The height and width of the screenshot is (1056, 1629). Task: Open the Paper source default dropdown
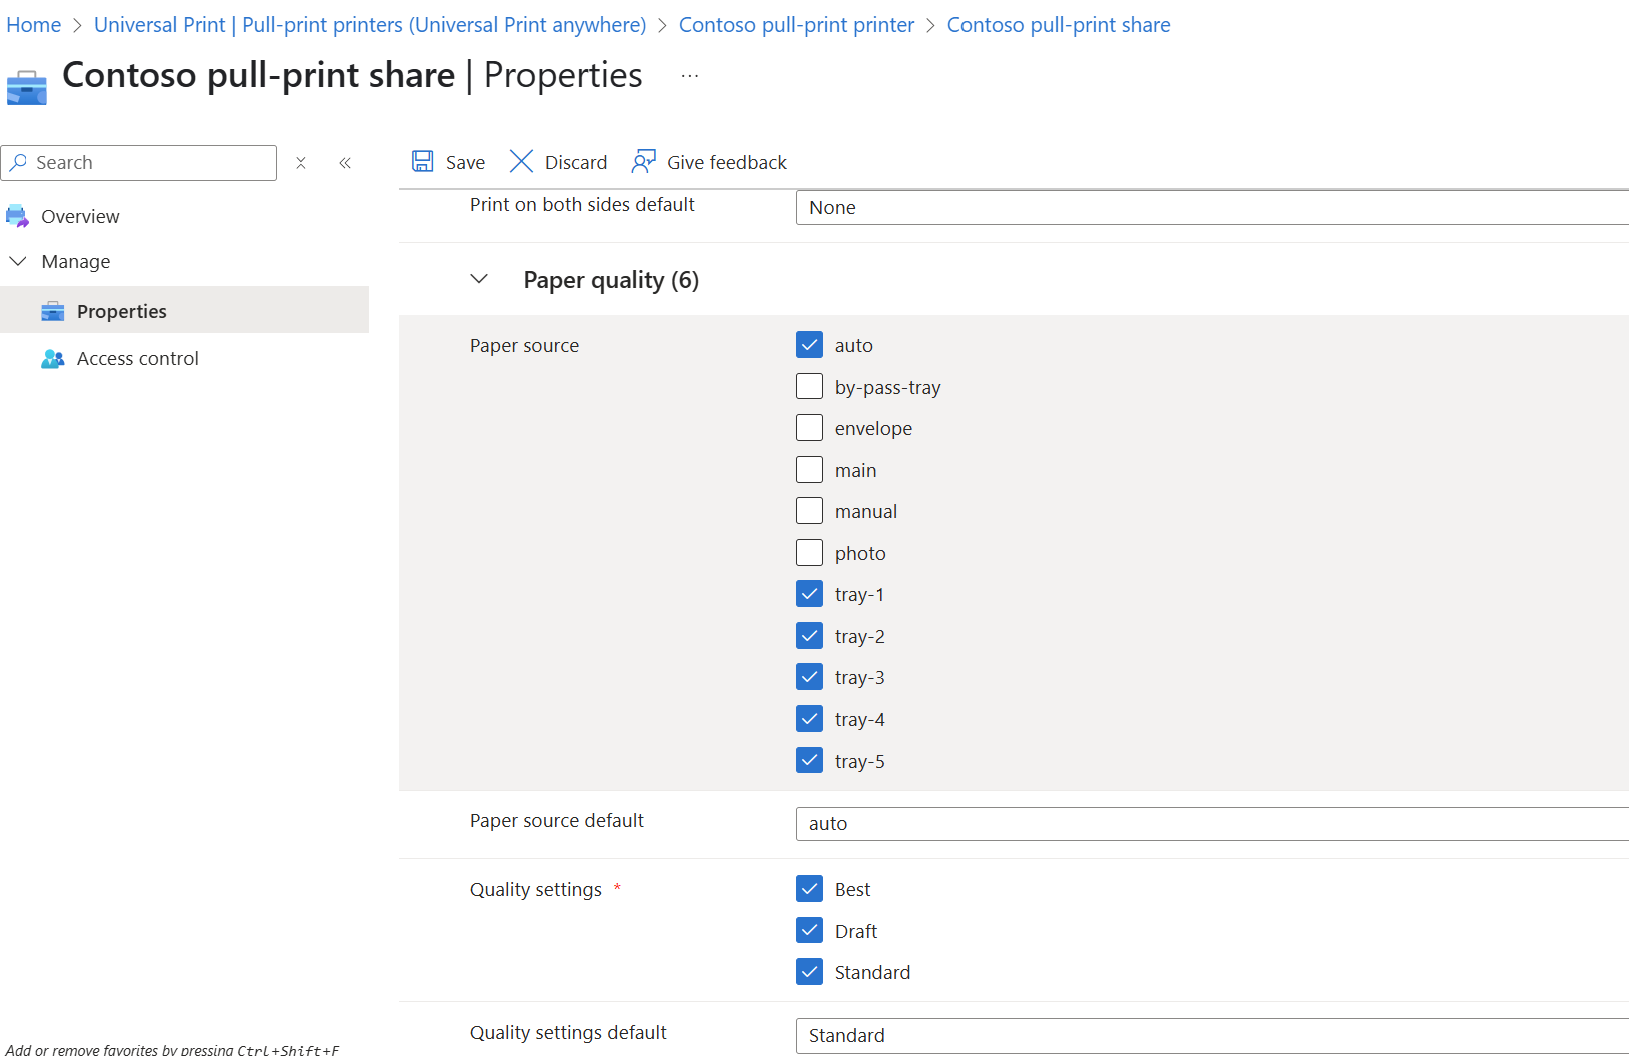pos(1212,823)
